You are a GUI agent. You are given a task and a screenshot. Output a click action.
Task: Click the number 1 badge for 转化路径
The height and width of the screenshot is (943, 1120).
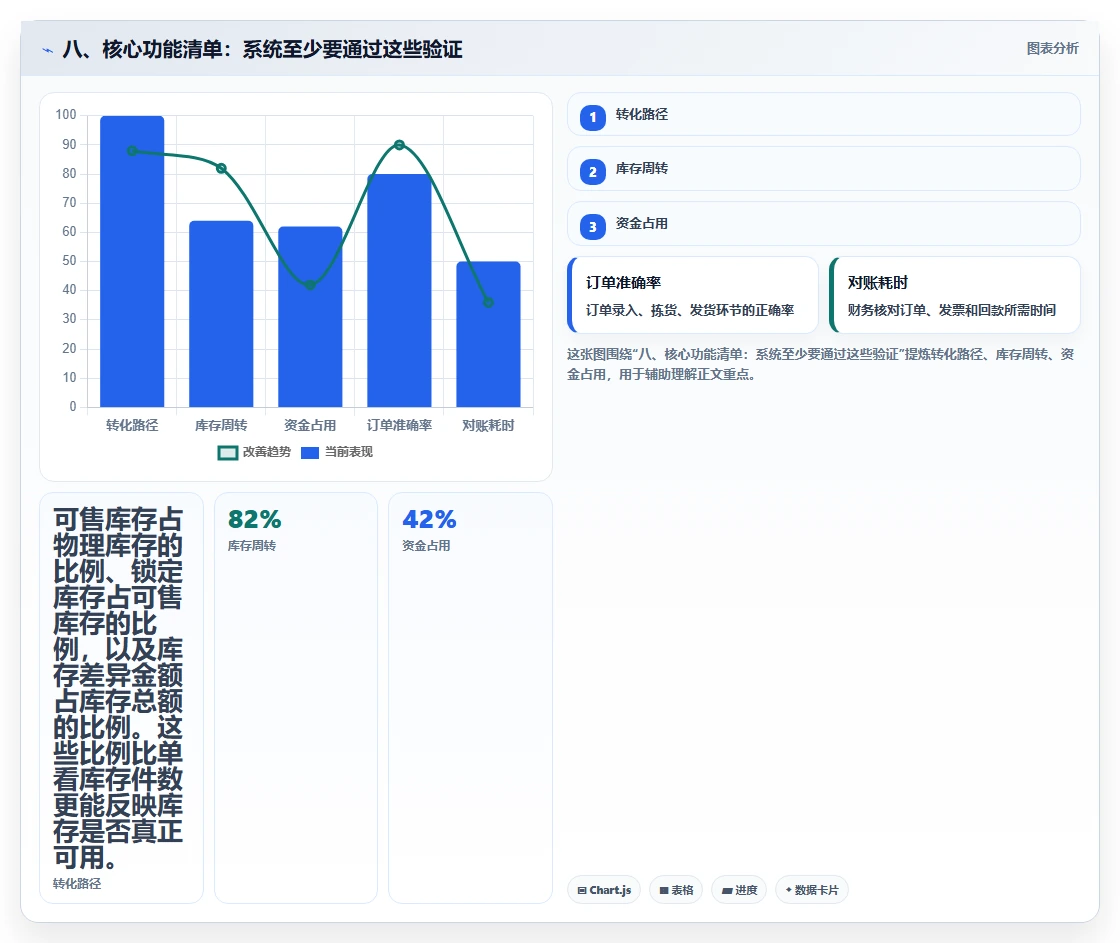(592, 117)
